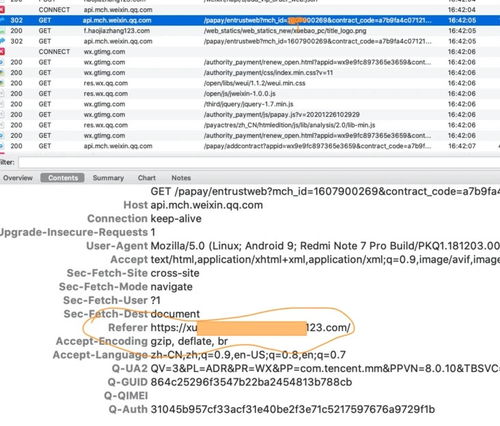Select the lib-min.js request from res.wx.qq.com

coord(250,125)
